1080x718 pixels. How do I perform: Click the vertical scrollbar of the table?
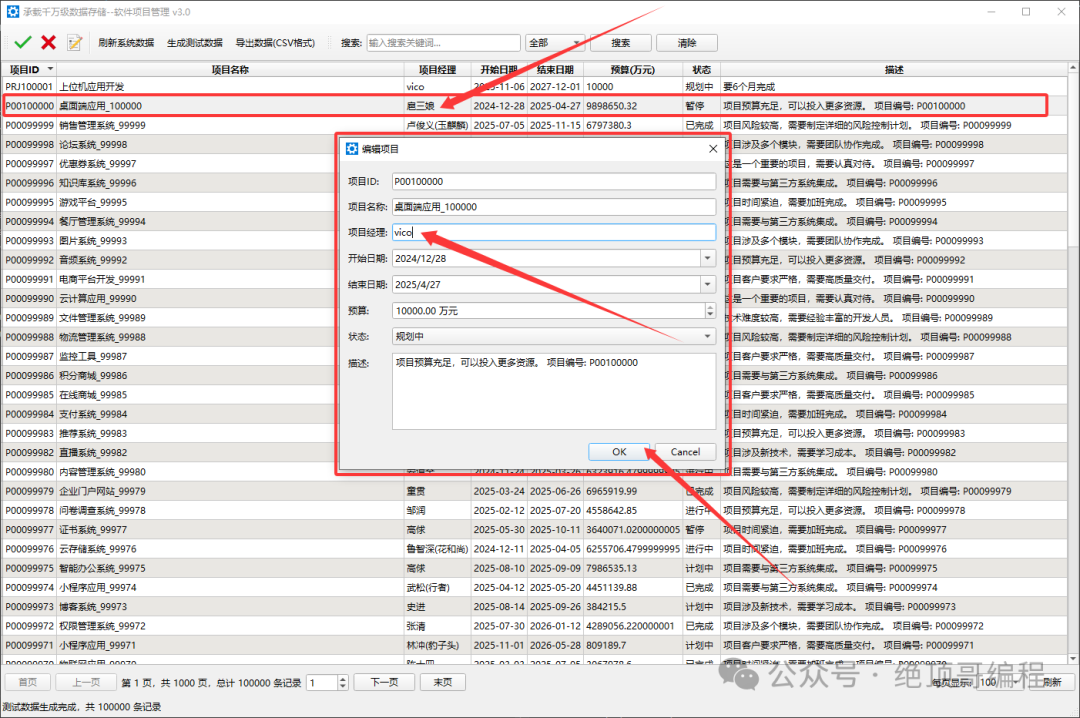1073,363
